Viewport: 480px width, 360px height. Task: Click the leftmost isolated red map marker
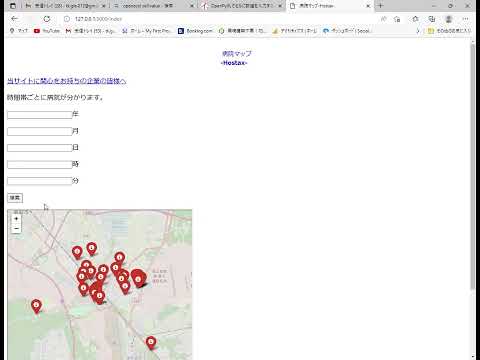[36, 306]
